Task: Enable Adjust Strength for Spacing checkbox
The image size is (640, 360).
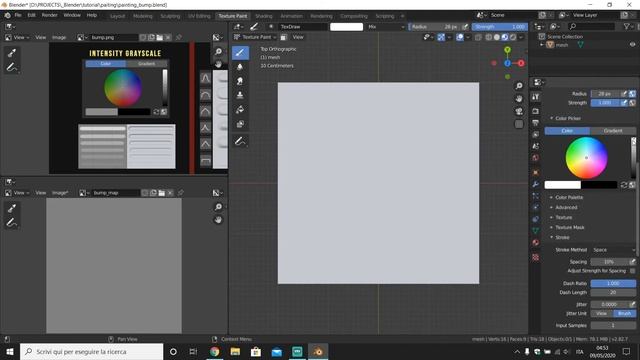Action: point(632,271)
